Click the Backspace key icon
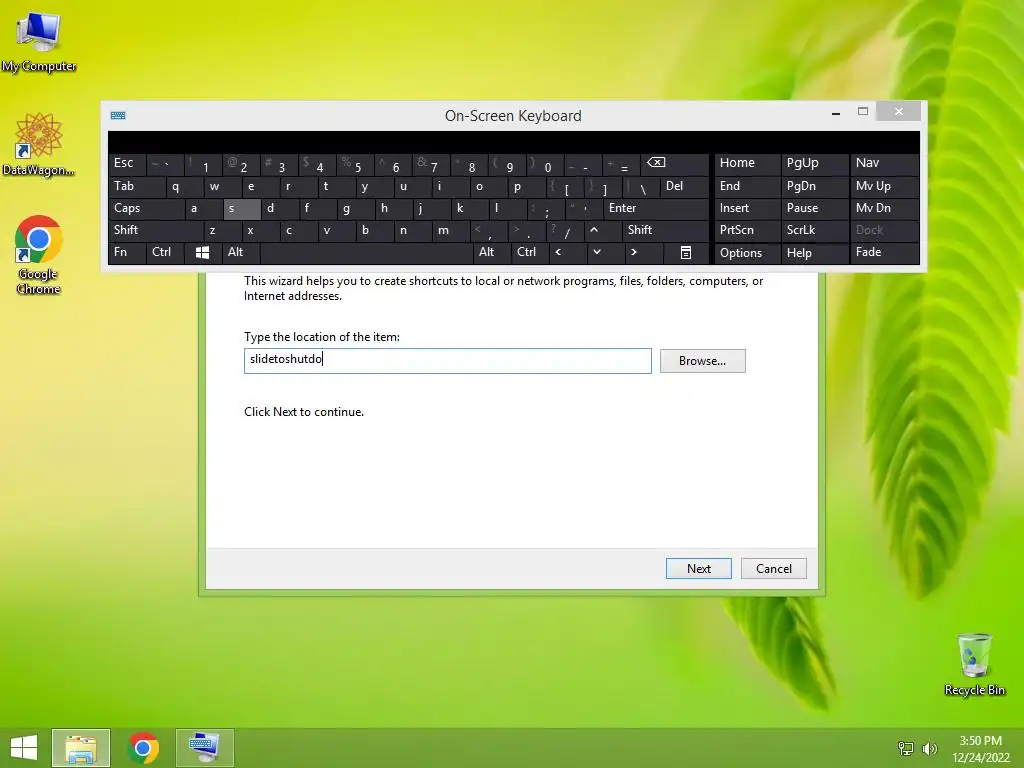The width and height of the screenshot is (1024, 768). 676,164
